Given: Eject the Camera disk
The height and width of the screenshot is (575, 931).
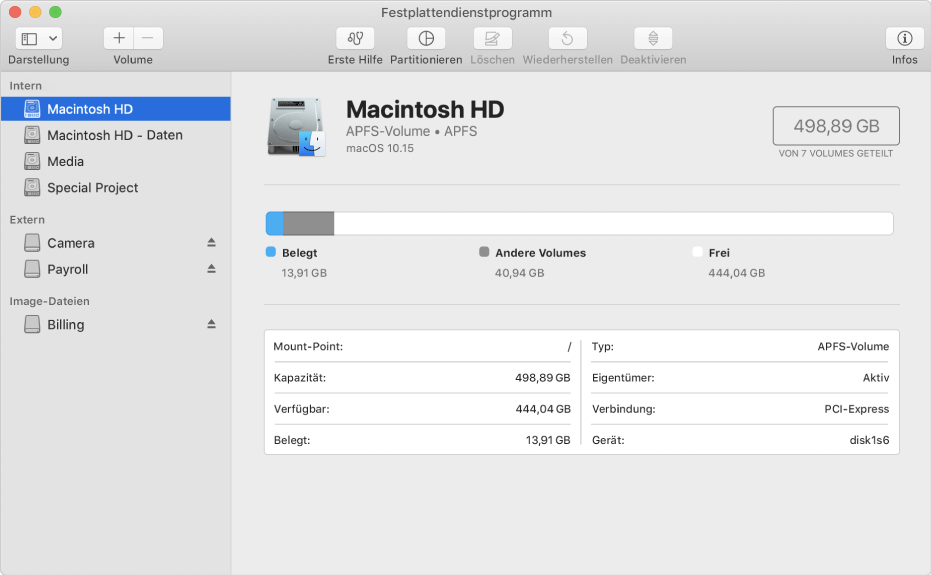Looking at the screenshot, I should (x=211, y=242).
